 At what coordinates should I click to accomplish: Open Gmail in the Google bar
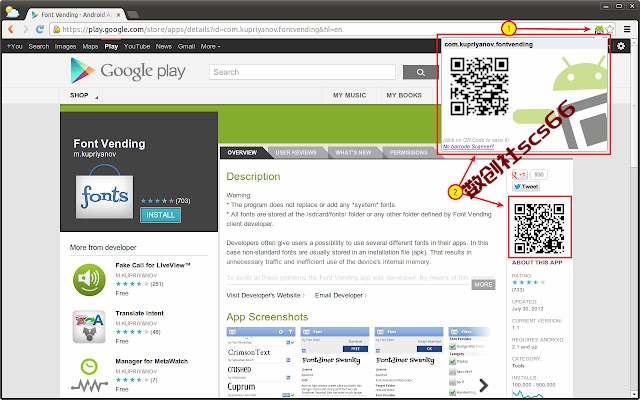(186, 47)
